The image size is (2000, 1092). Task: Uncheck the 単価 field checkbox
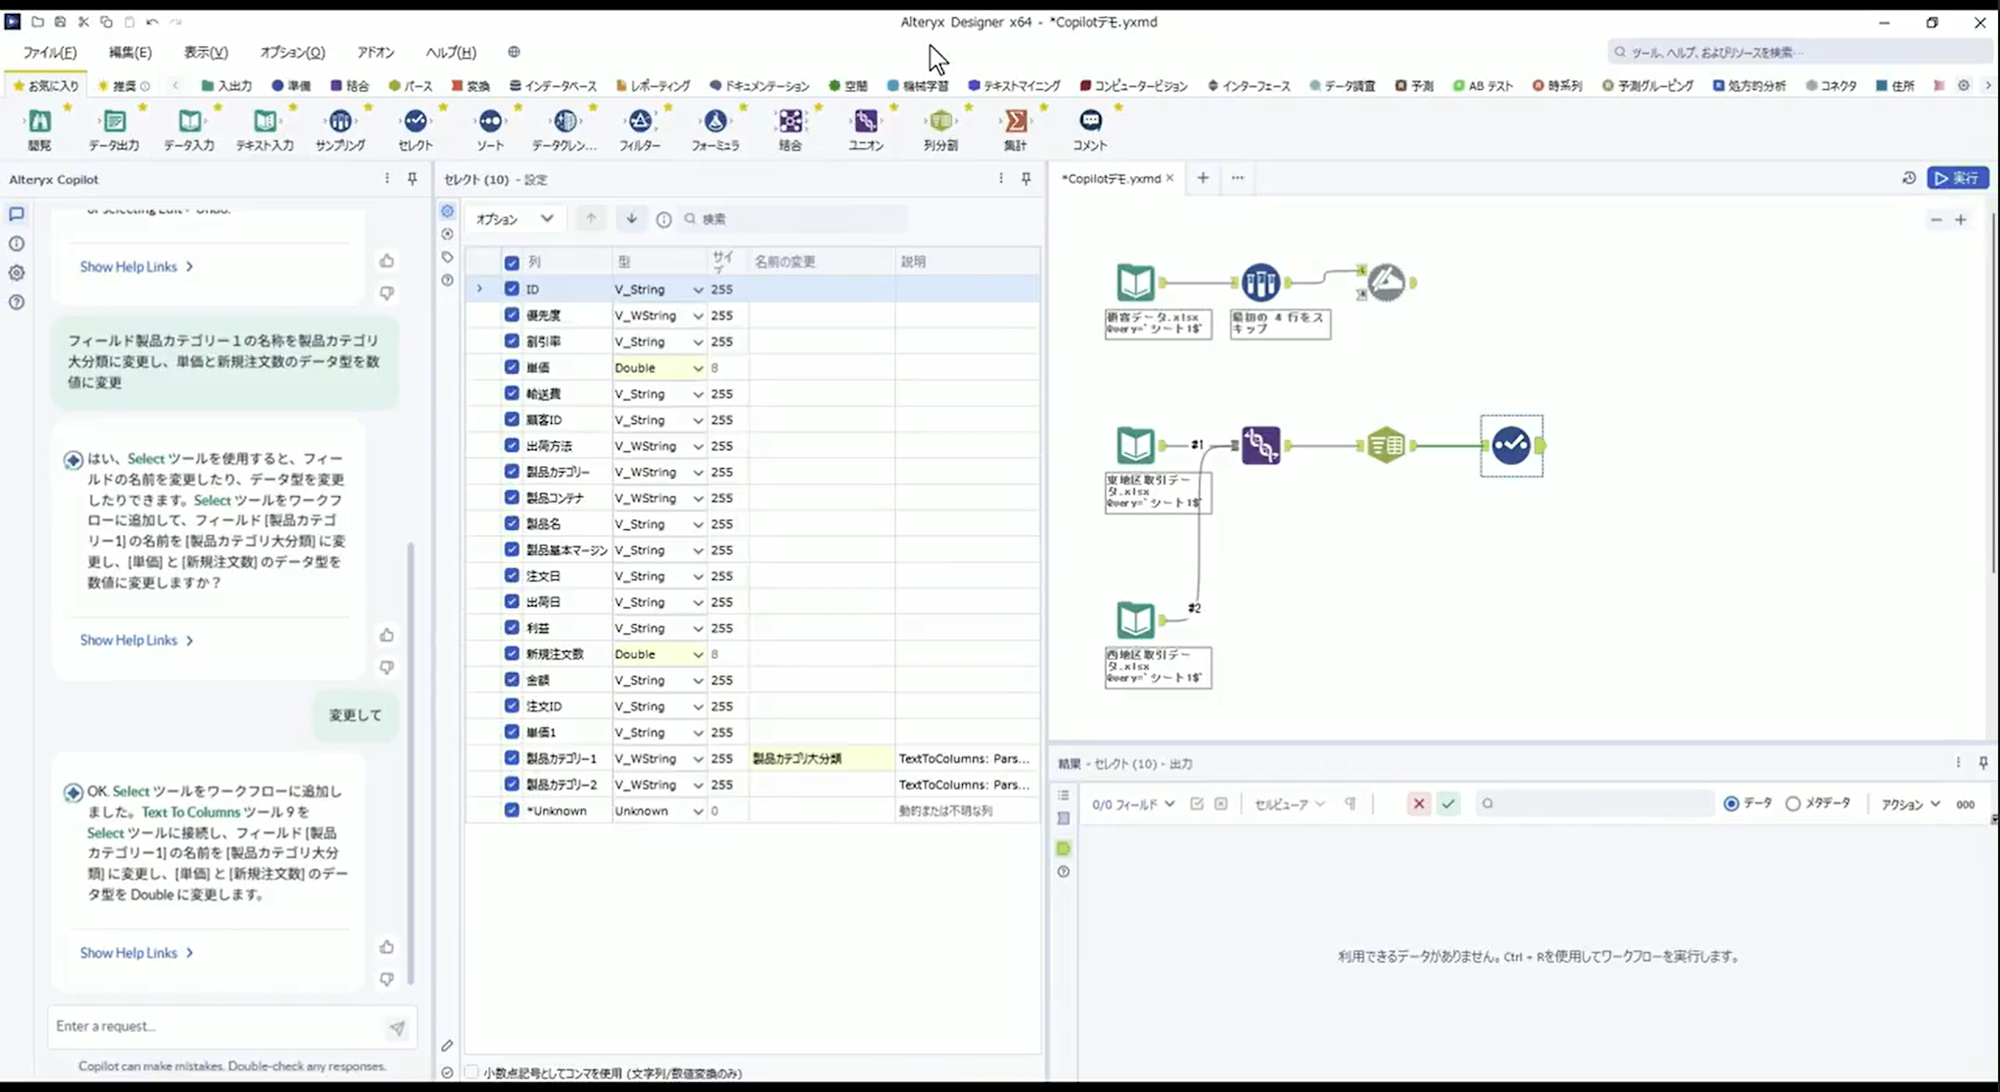click(512, 367)
